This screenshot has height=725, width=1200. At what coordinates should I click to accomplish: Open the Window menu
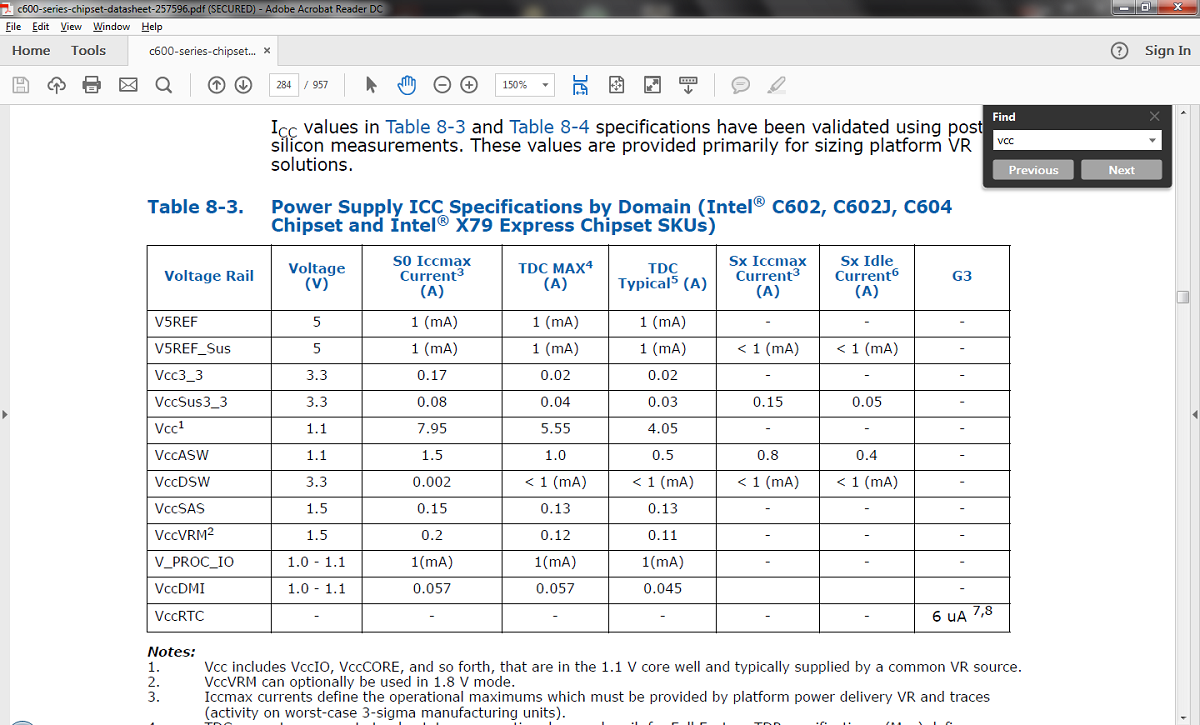point(112,27)
